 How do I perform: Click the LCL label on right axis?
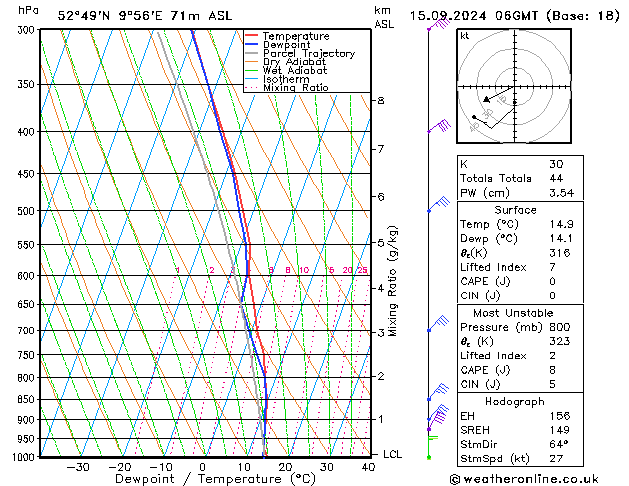pyautogui.click(x=392, y=454)
